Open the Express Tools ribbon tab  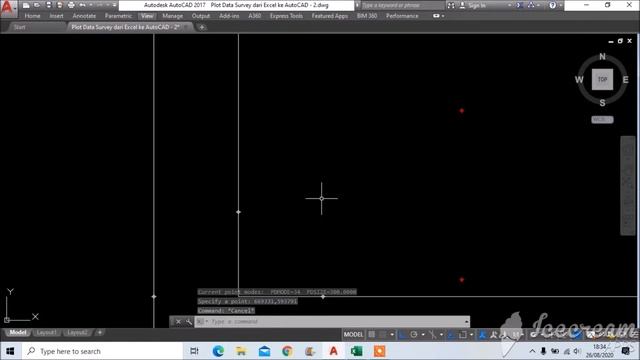point(286,16)
